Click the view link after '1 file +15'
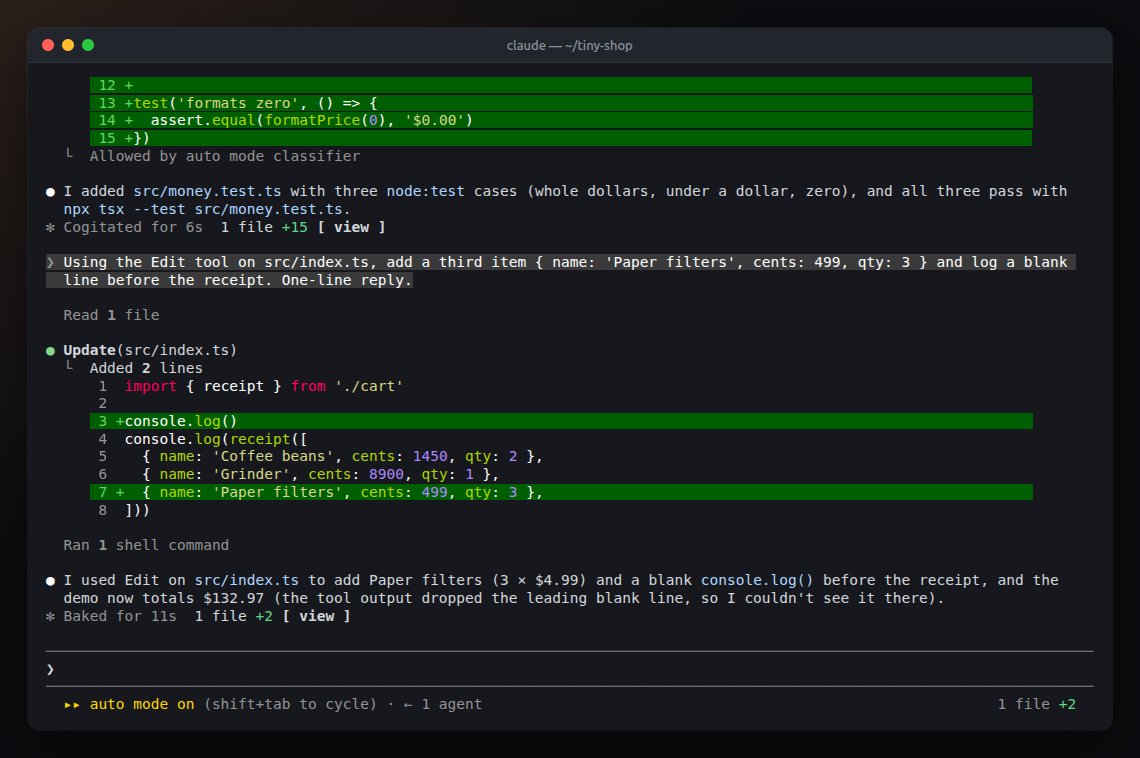 pos(351,227)
